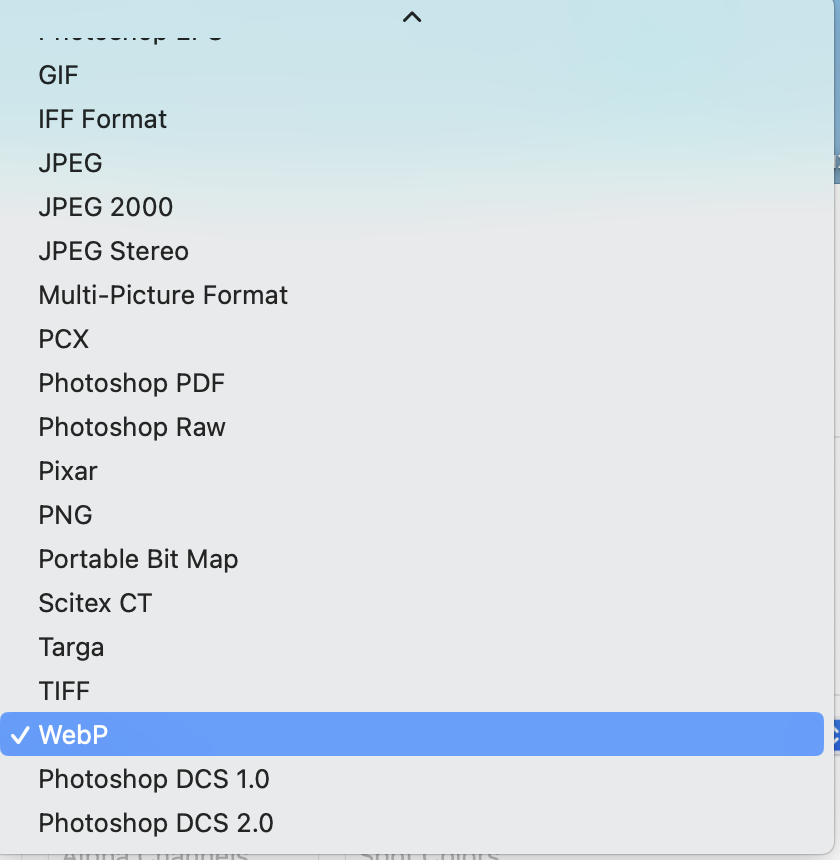Select Photoshop DCS 1.0 format
840x860 pixels.
point(153,779)
